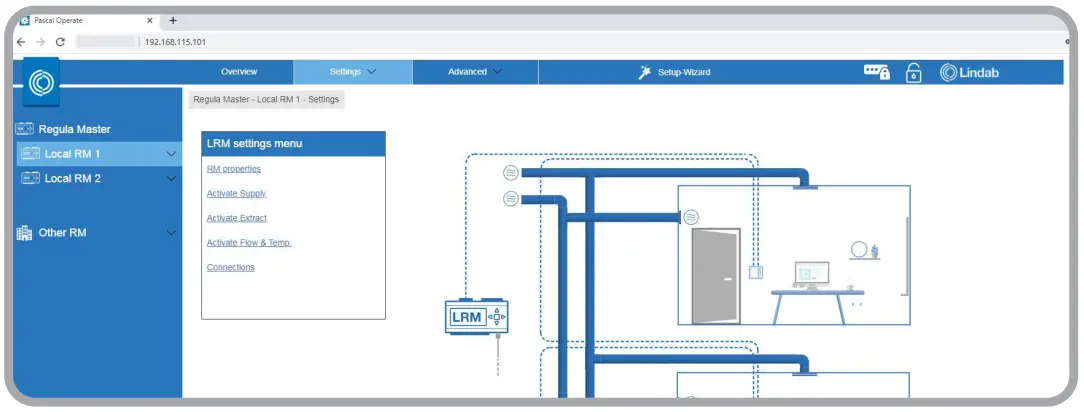Click the second duct sensor icon below
This screenshot has width=1084, height=412.
pyautogui.click(x=511, y=199)
